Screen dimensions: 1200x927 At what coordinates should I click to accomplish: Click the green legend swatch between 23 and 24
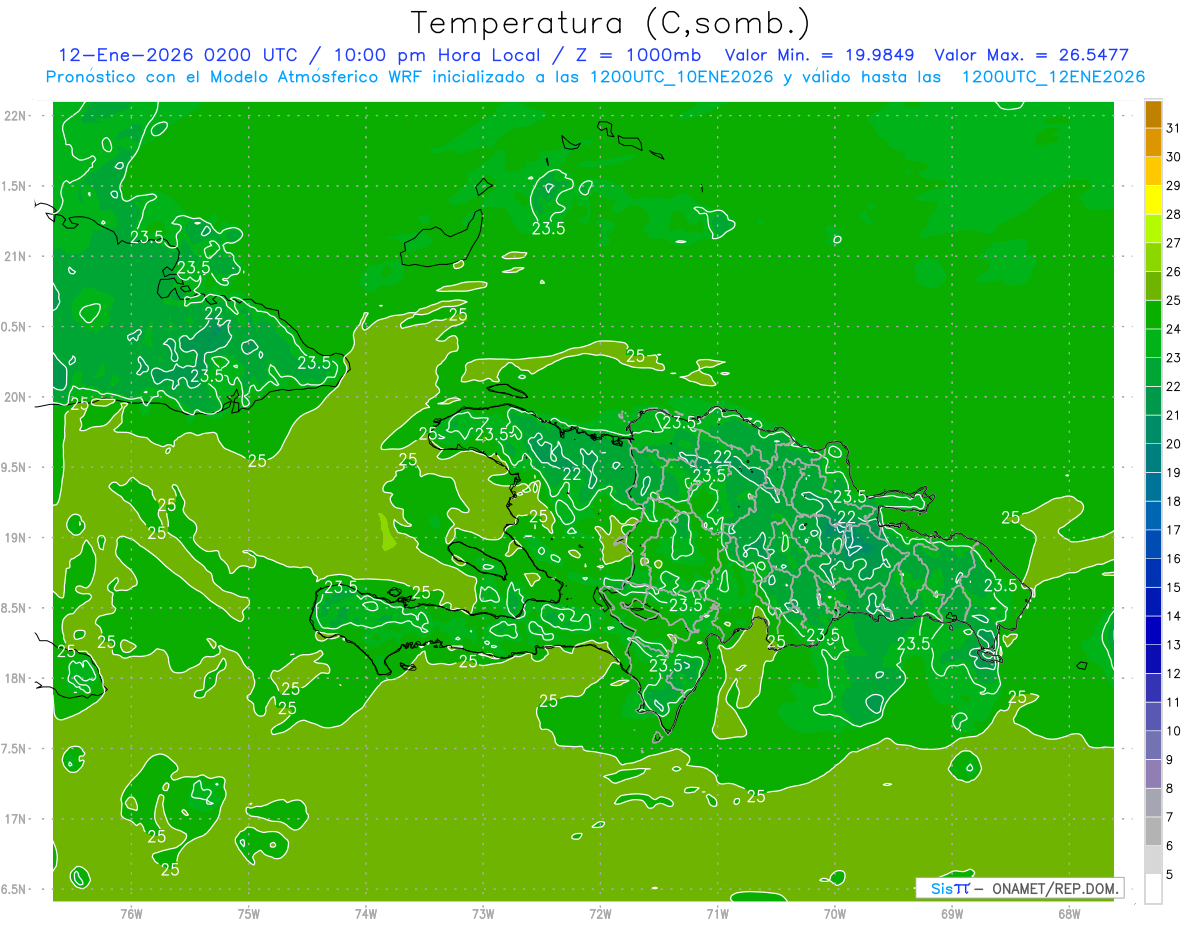coord(1153,343)
